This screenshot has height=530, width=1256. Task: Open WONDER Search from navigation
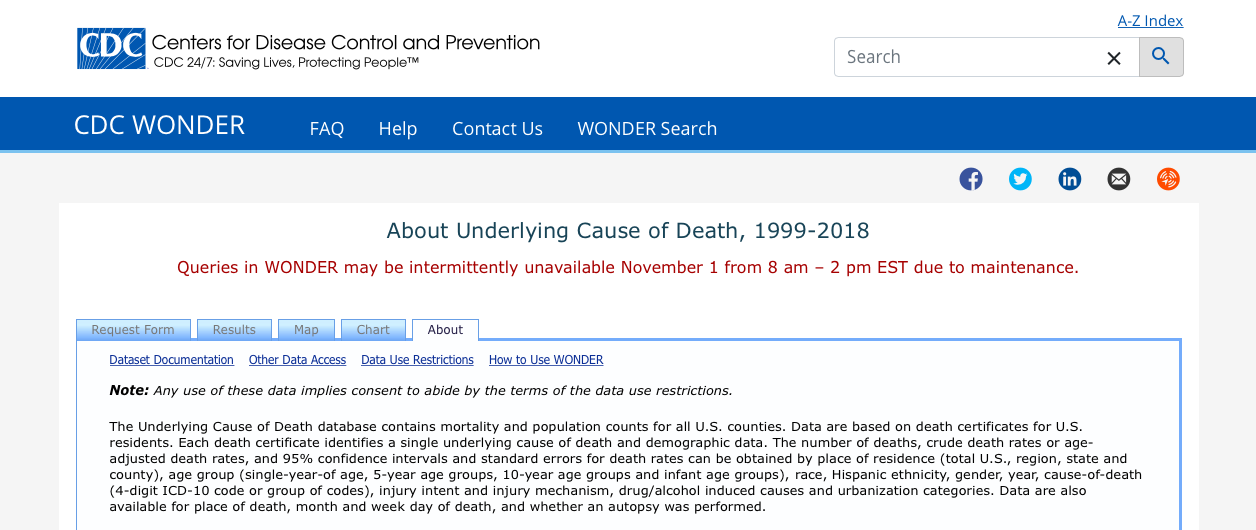click(647, 129)
